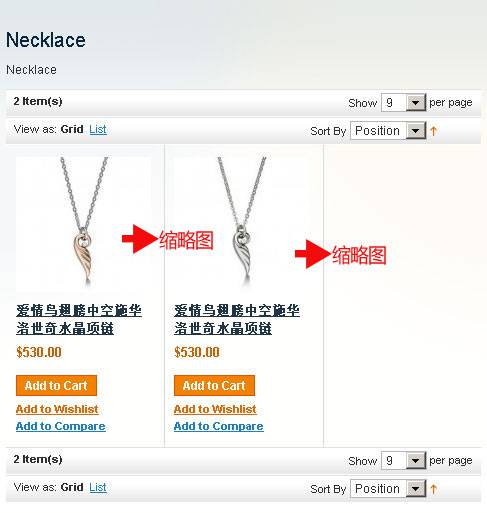Add the rose gold necklace to cart
Viewport: 487px width, 513px height.
pyautogui.click(x=56, y=386)
